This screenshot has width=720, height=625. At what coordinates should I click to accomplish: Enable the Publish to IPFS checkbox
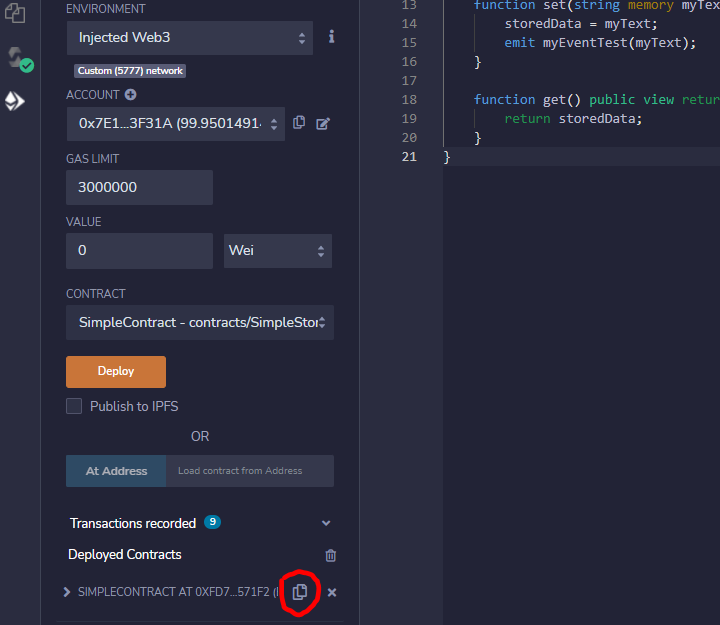tap(74, 406)
